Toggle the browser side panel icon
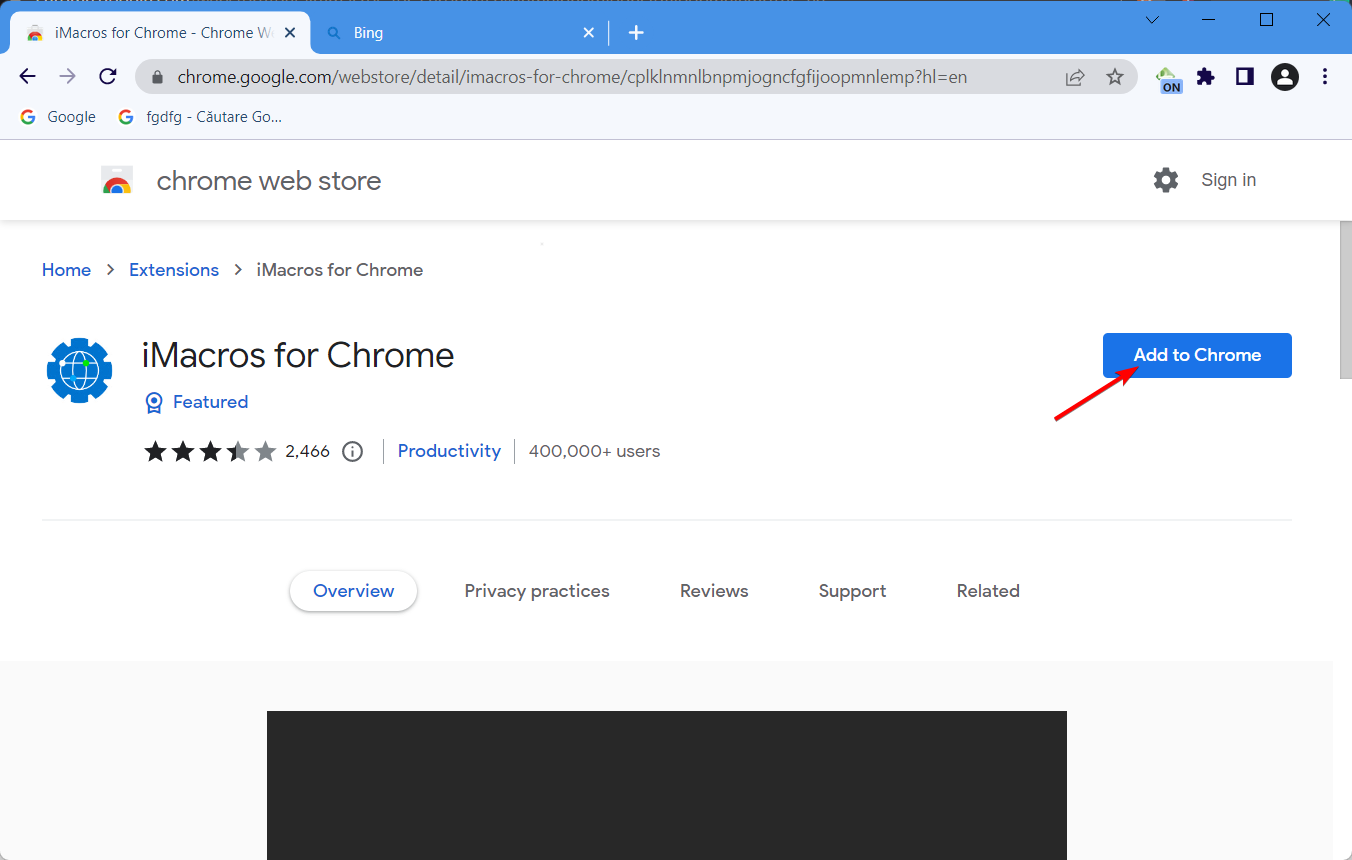This screenshot has width=1352, height=860. click(x=1245, y=77)
